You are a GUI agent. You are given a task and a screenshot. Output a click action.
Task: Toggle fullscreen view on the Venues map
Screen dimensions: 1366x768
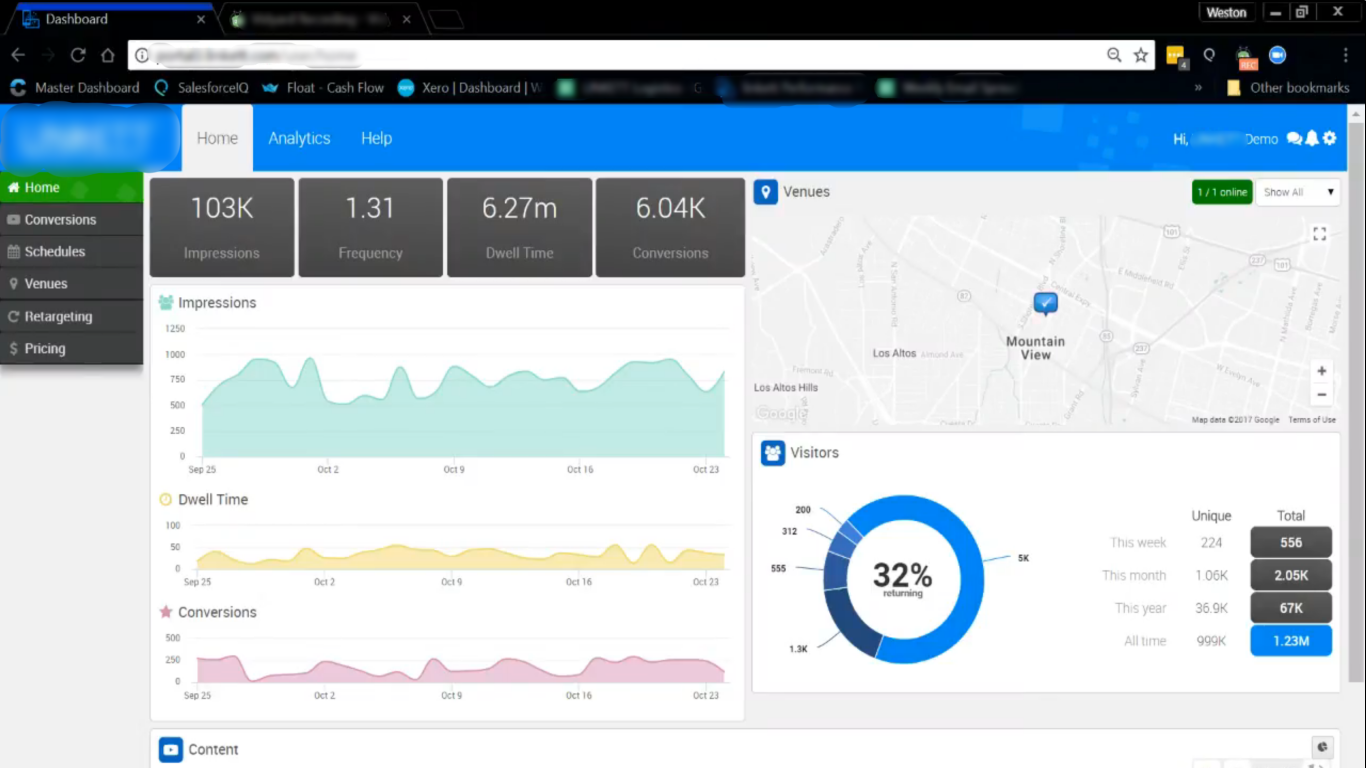pyautogui.click(x=1318, y=233)
